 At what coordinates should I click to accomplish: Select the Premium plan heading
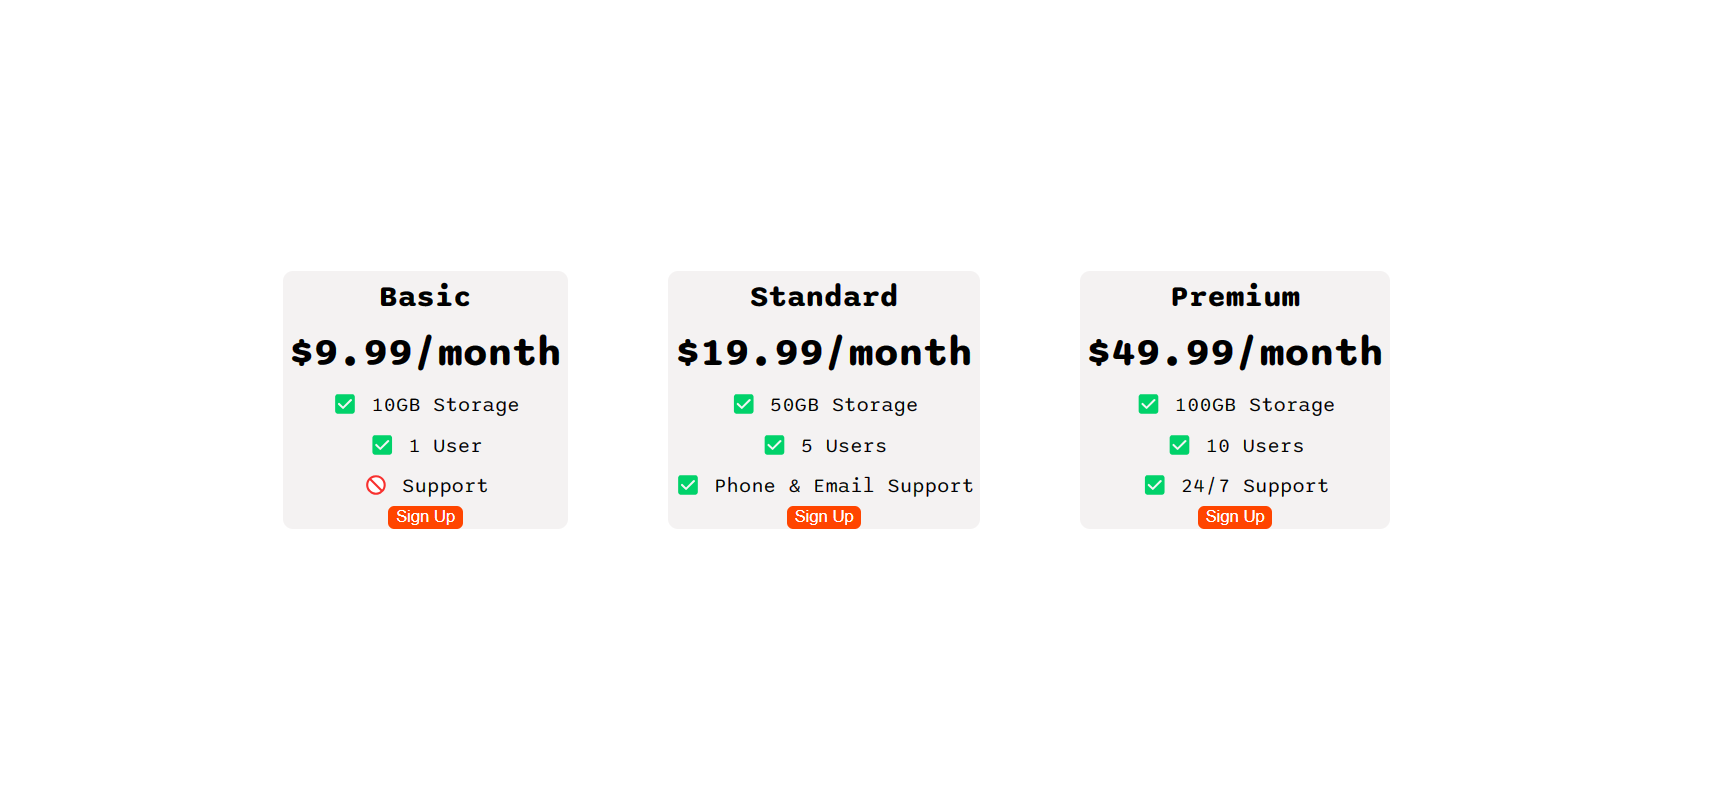[x=1235, y=296]
